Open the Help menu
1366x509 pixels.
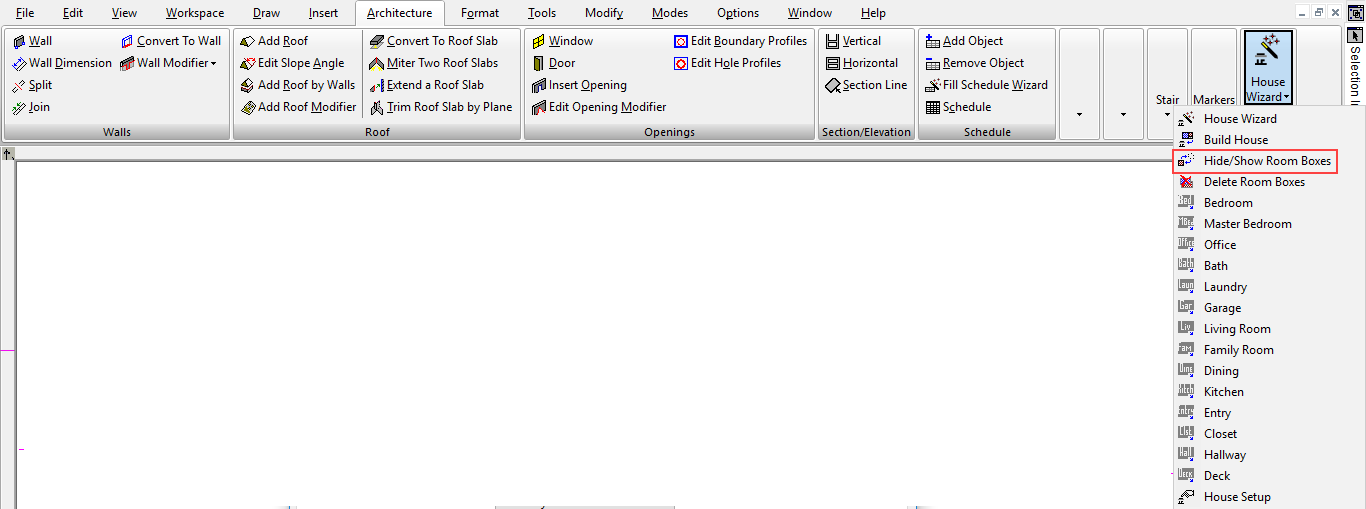[x=873, y=13]
